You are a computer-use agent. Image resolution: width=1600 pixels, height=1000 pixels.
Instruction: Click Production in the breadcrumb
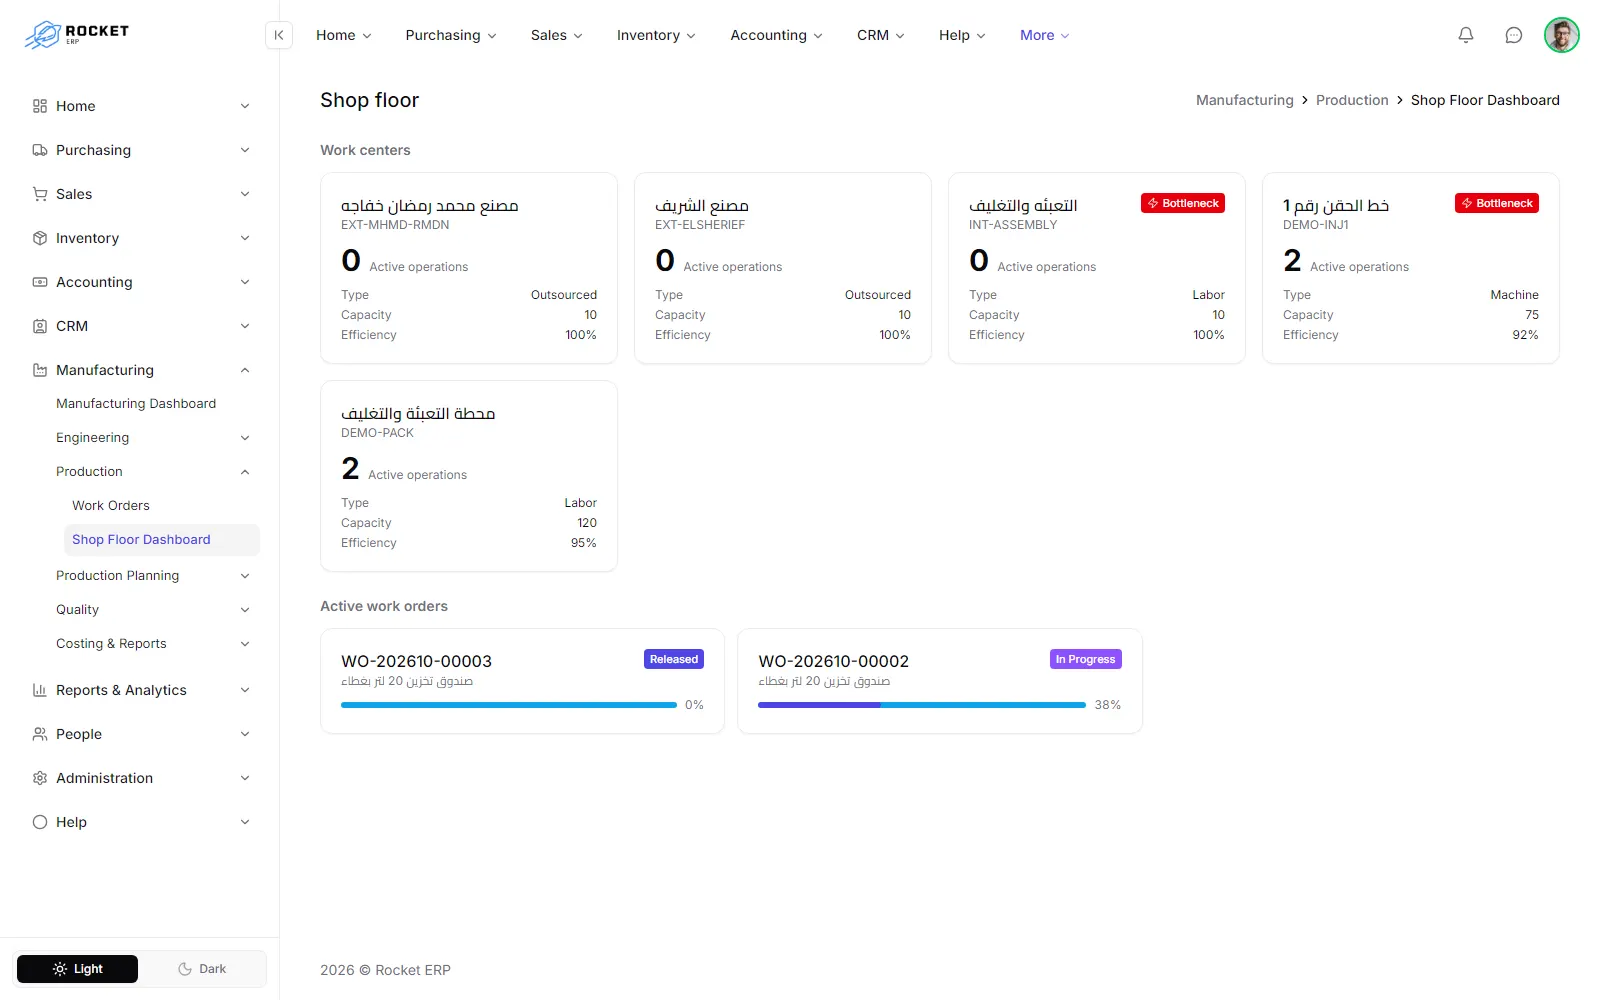coord(1352,100)
